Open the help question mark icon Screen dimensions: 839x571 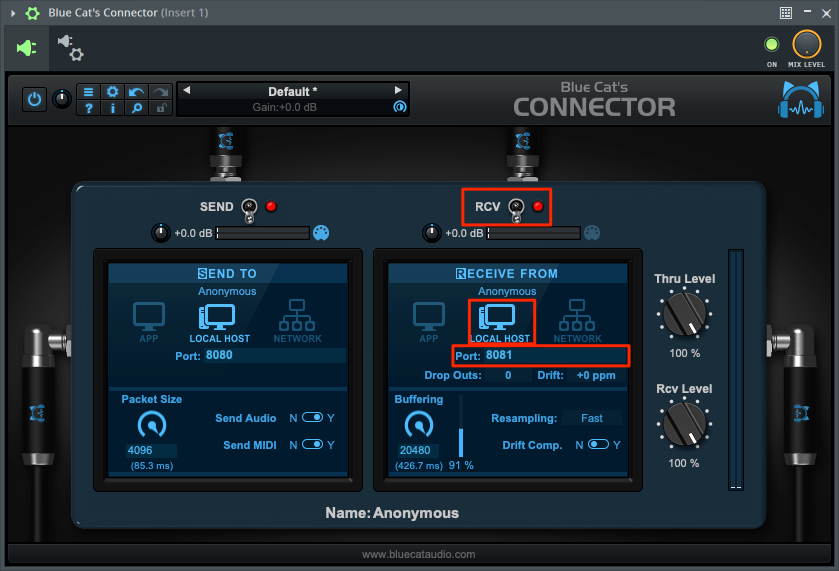pos(88,108)
